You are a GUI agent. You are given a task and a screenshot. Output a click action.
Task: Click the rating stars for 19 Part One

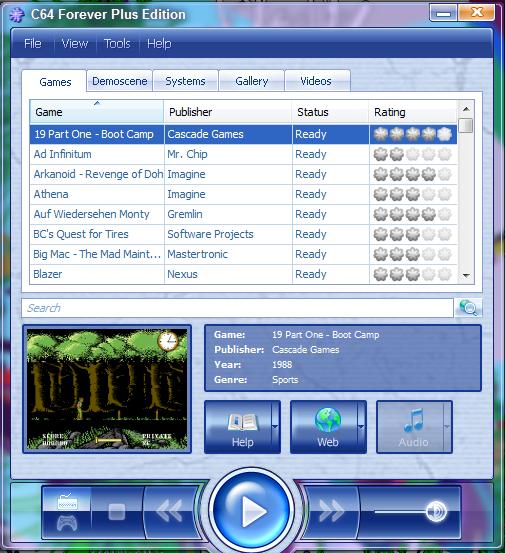click(x=412, y=134)
